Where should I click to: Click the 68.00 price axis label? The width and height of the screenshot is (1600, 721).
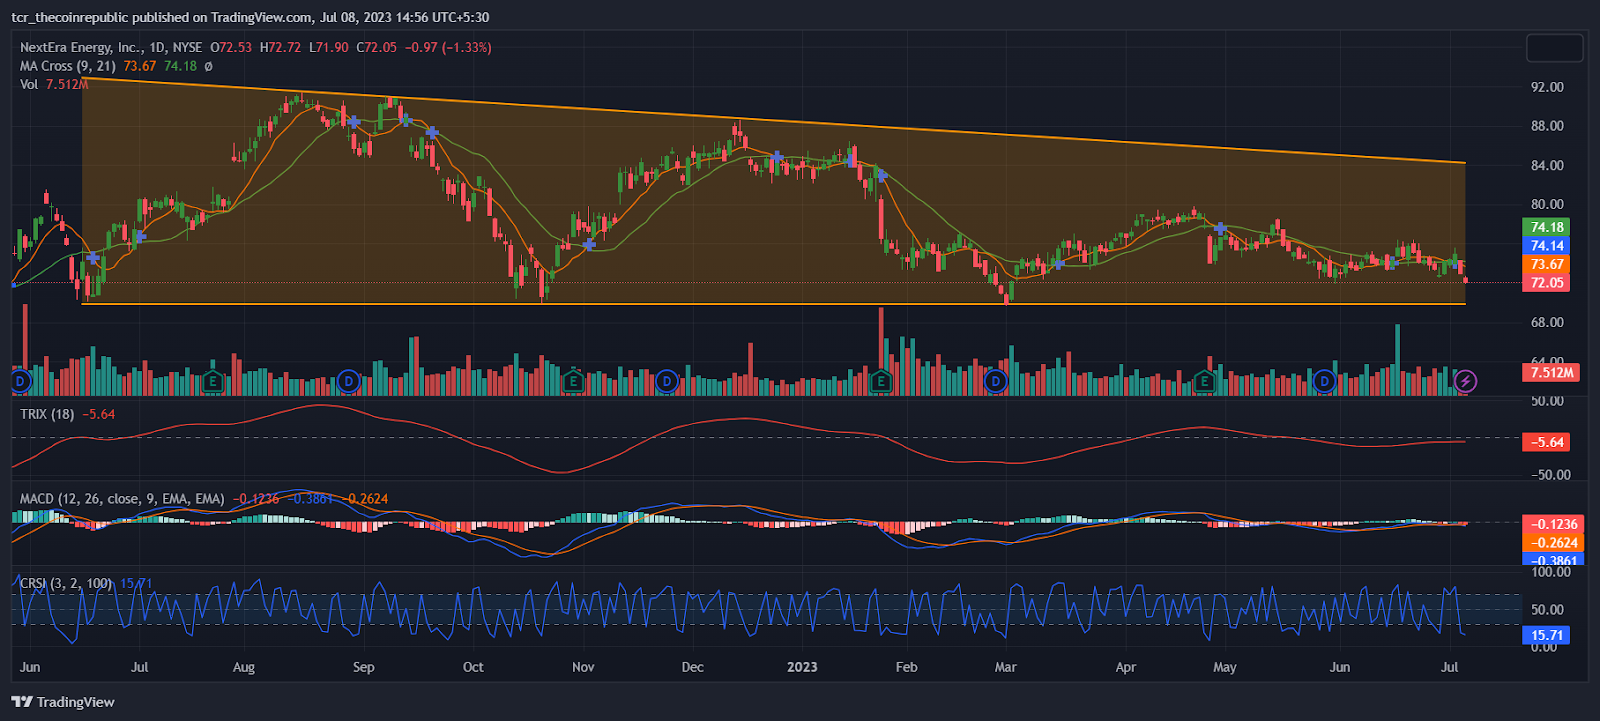click(1547, 322)
